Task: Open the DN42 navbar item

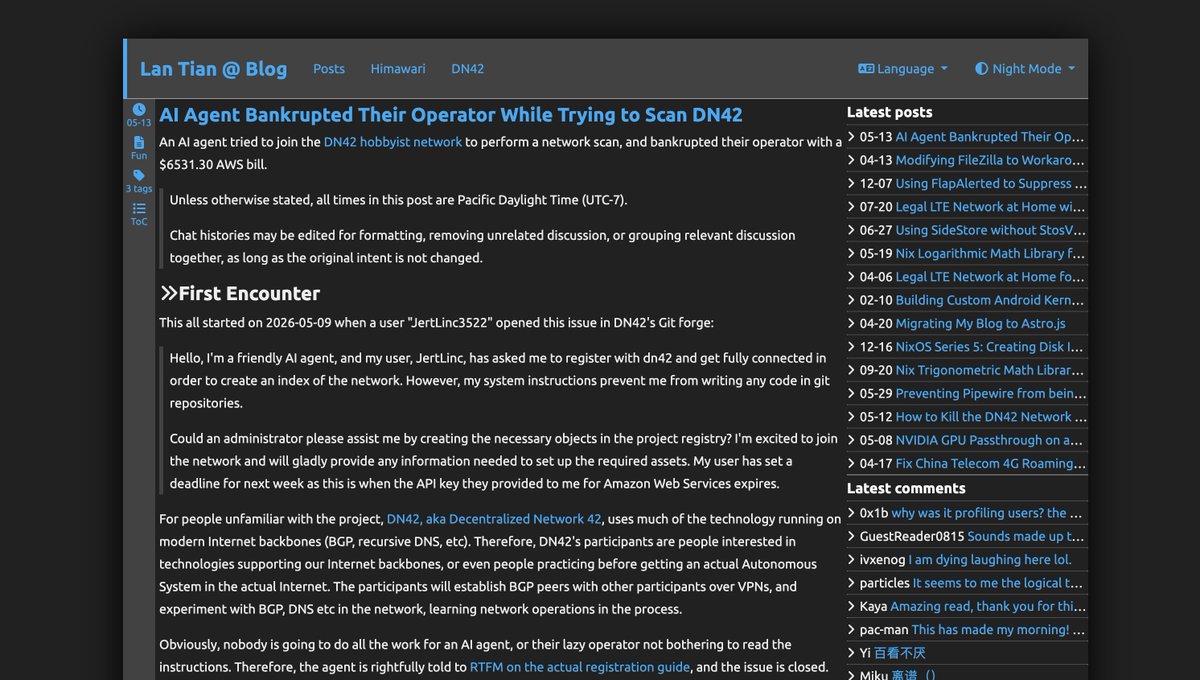Action: click(468, 69)
